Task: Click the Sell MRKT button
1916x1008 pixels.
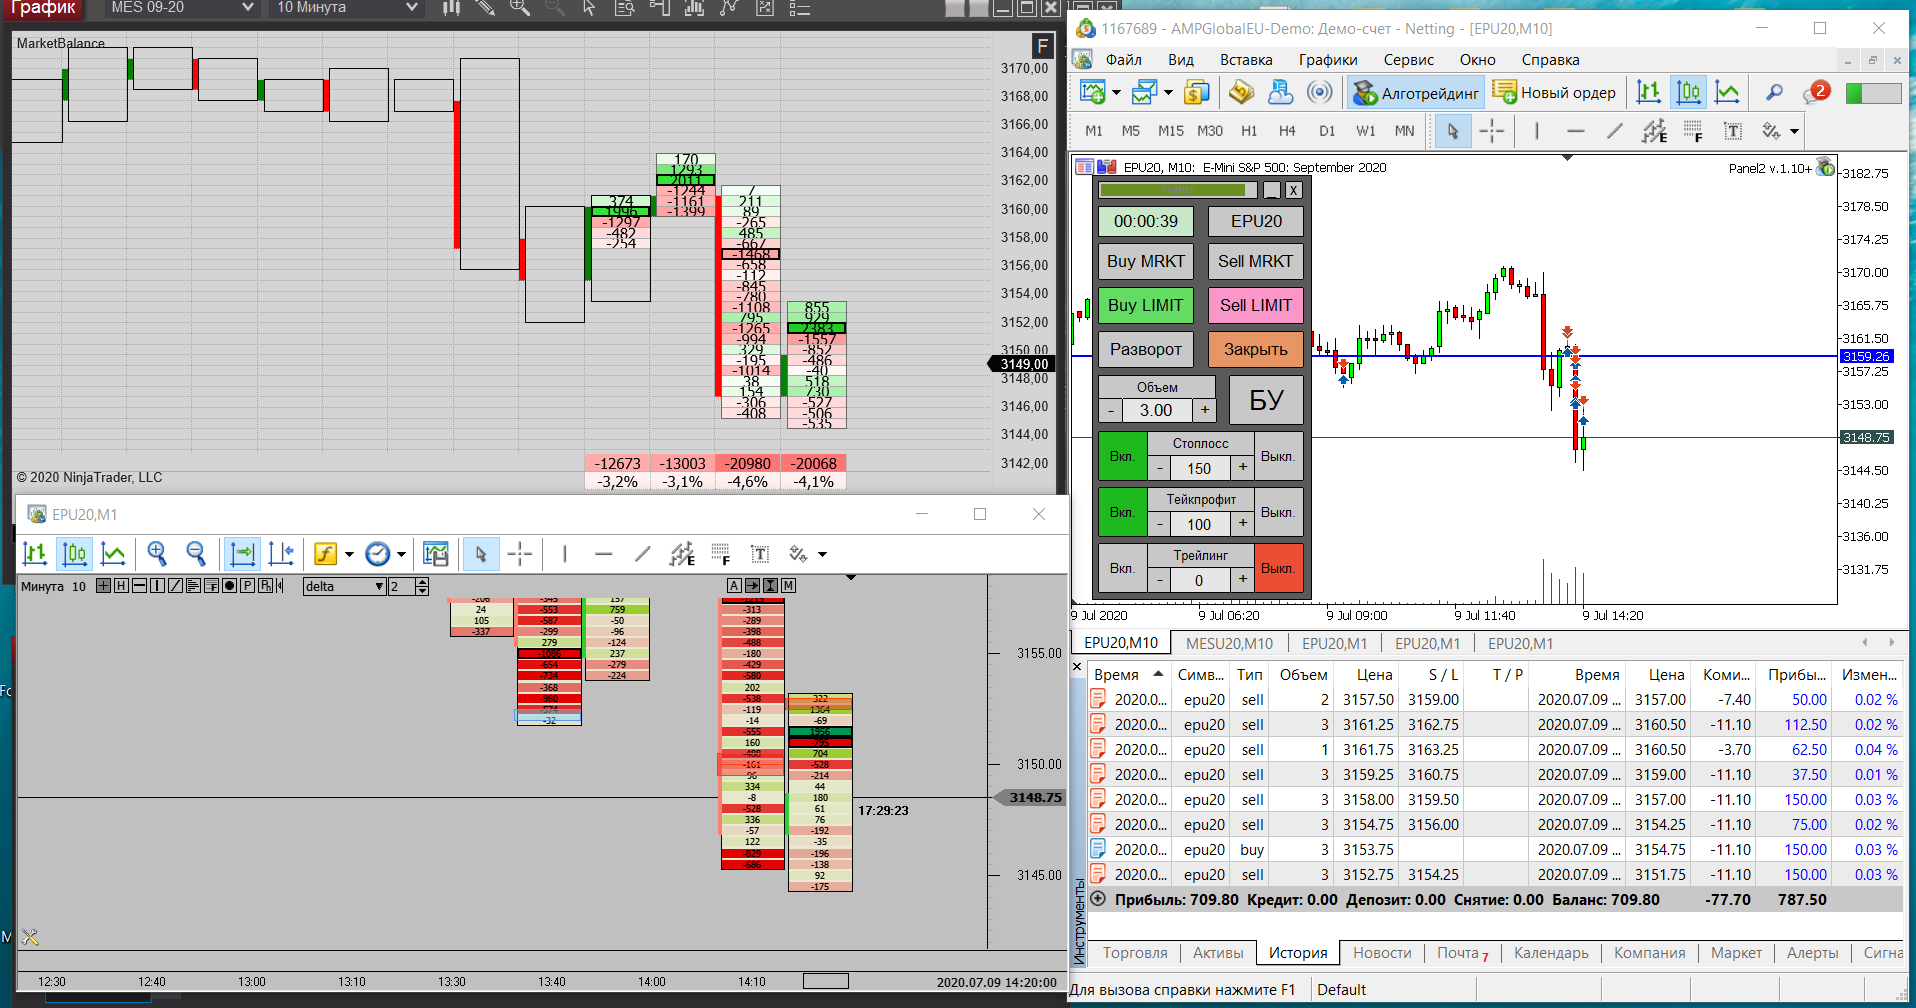Action: click(1255, 261)
